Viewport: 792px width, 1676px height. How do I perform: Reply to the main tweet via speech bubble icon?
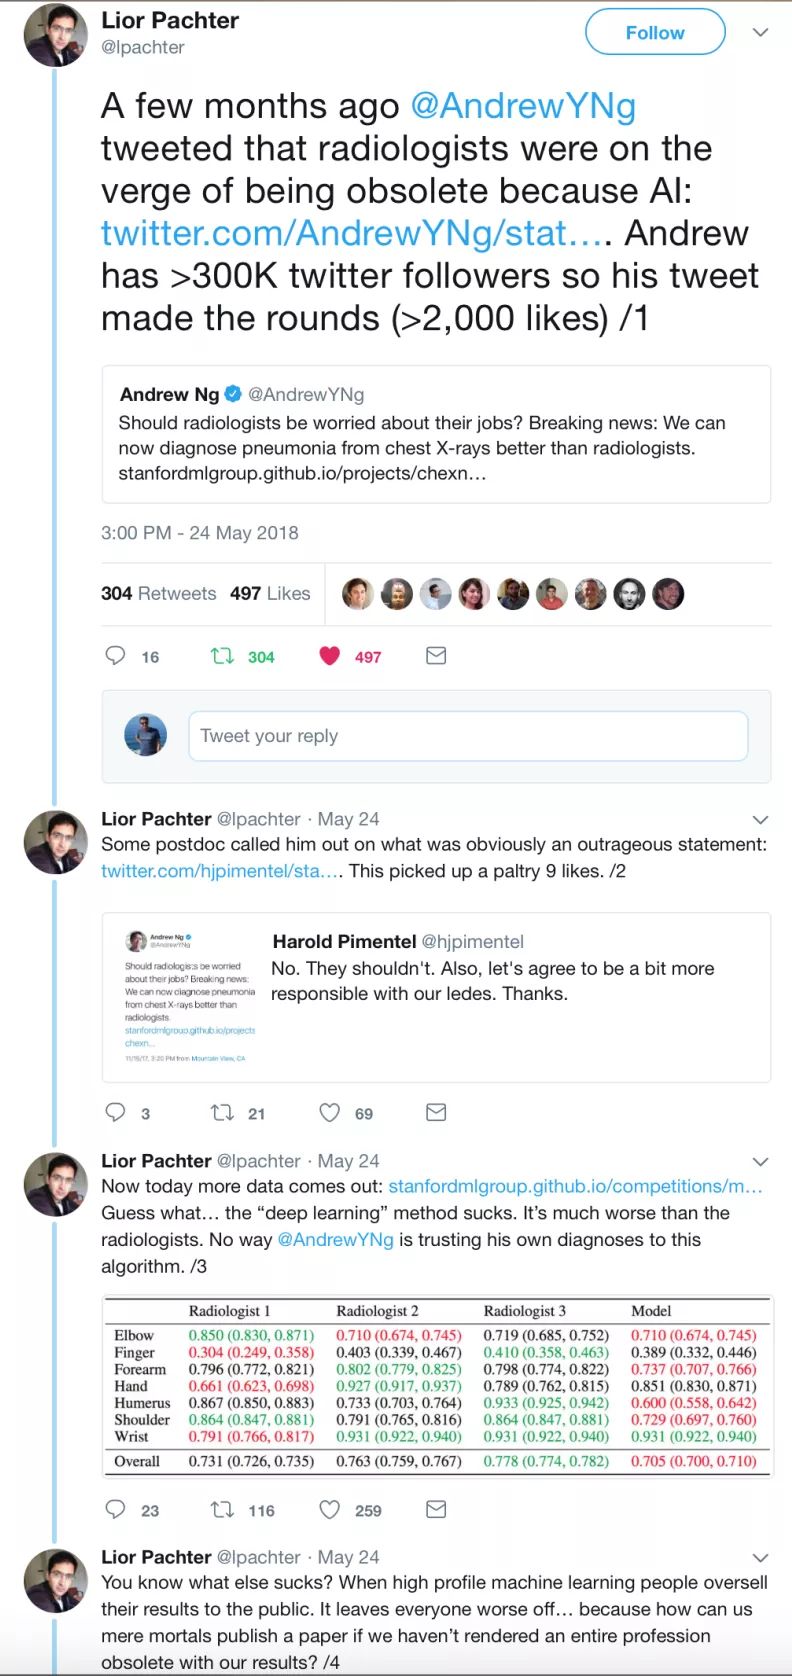click(116, 656)
